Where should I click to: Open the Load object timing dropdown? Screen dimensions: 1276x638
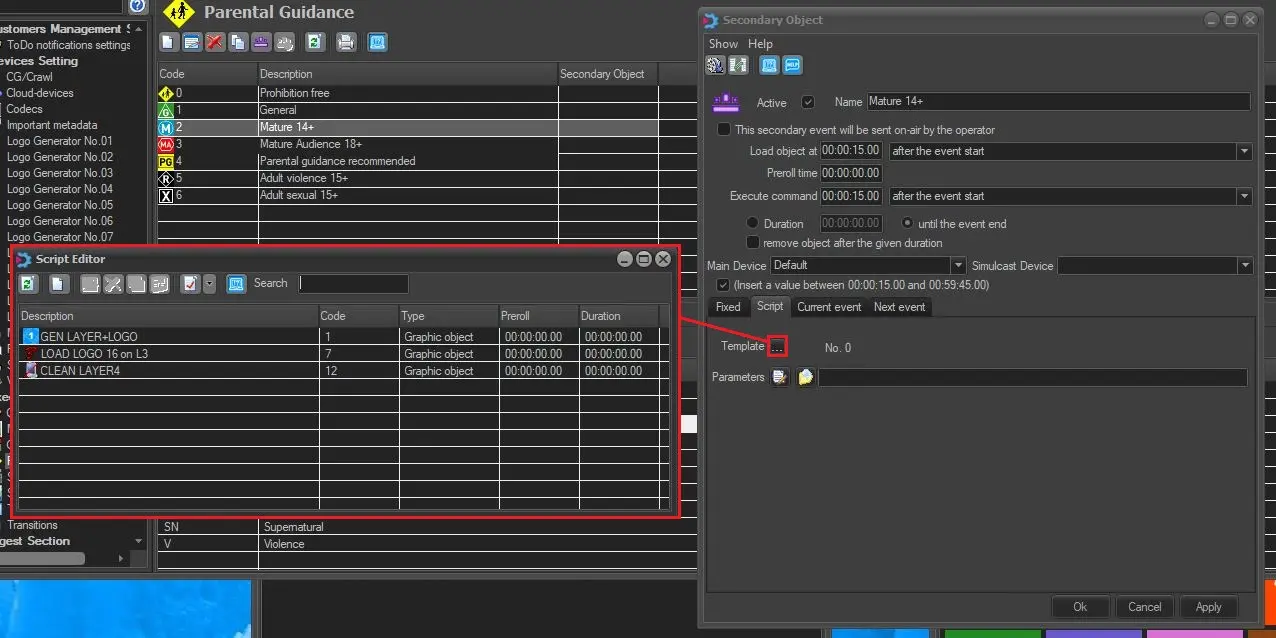pos(1244,152)
